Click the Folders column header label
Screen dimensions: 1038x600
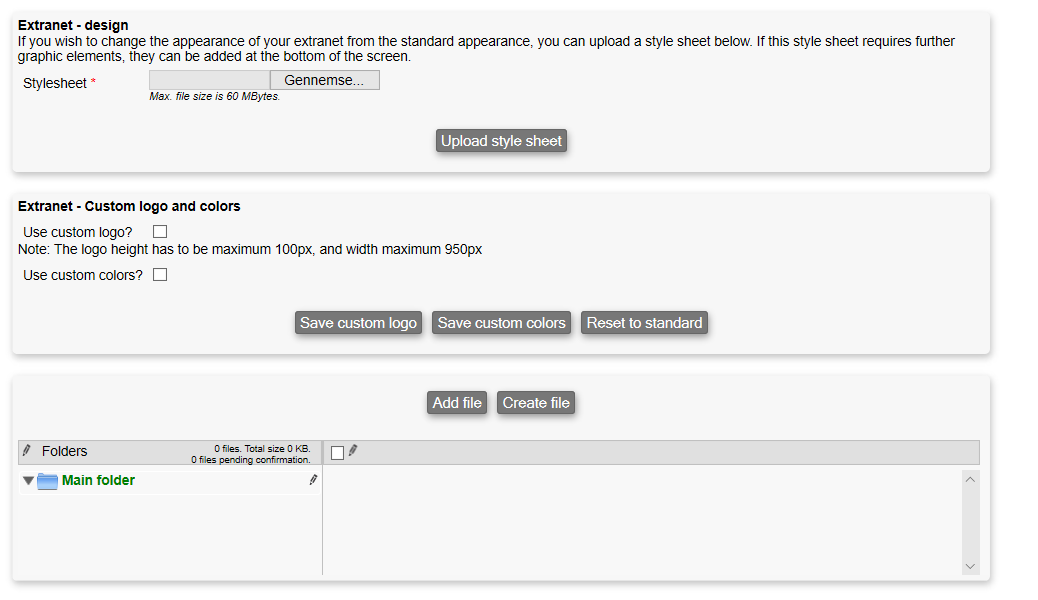pos(65,452)
